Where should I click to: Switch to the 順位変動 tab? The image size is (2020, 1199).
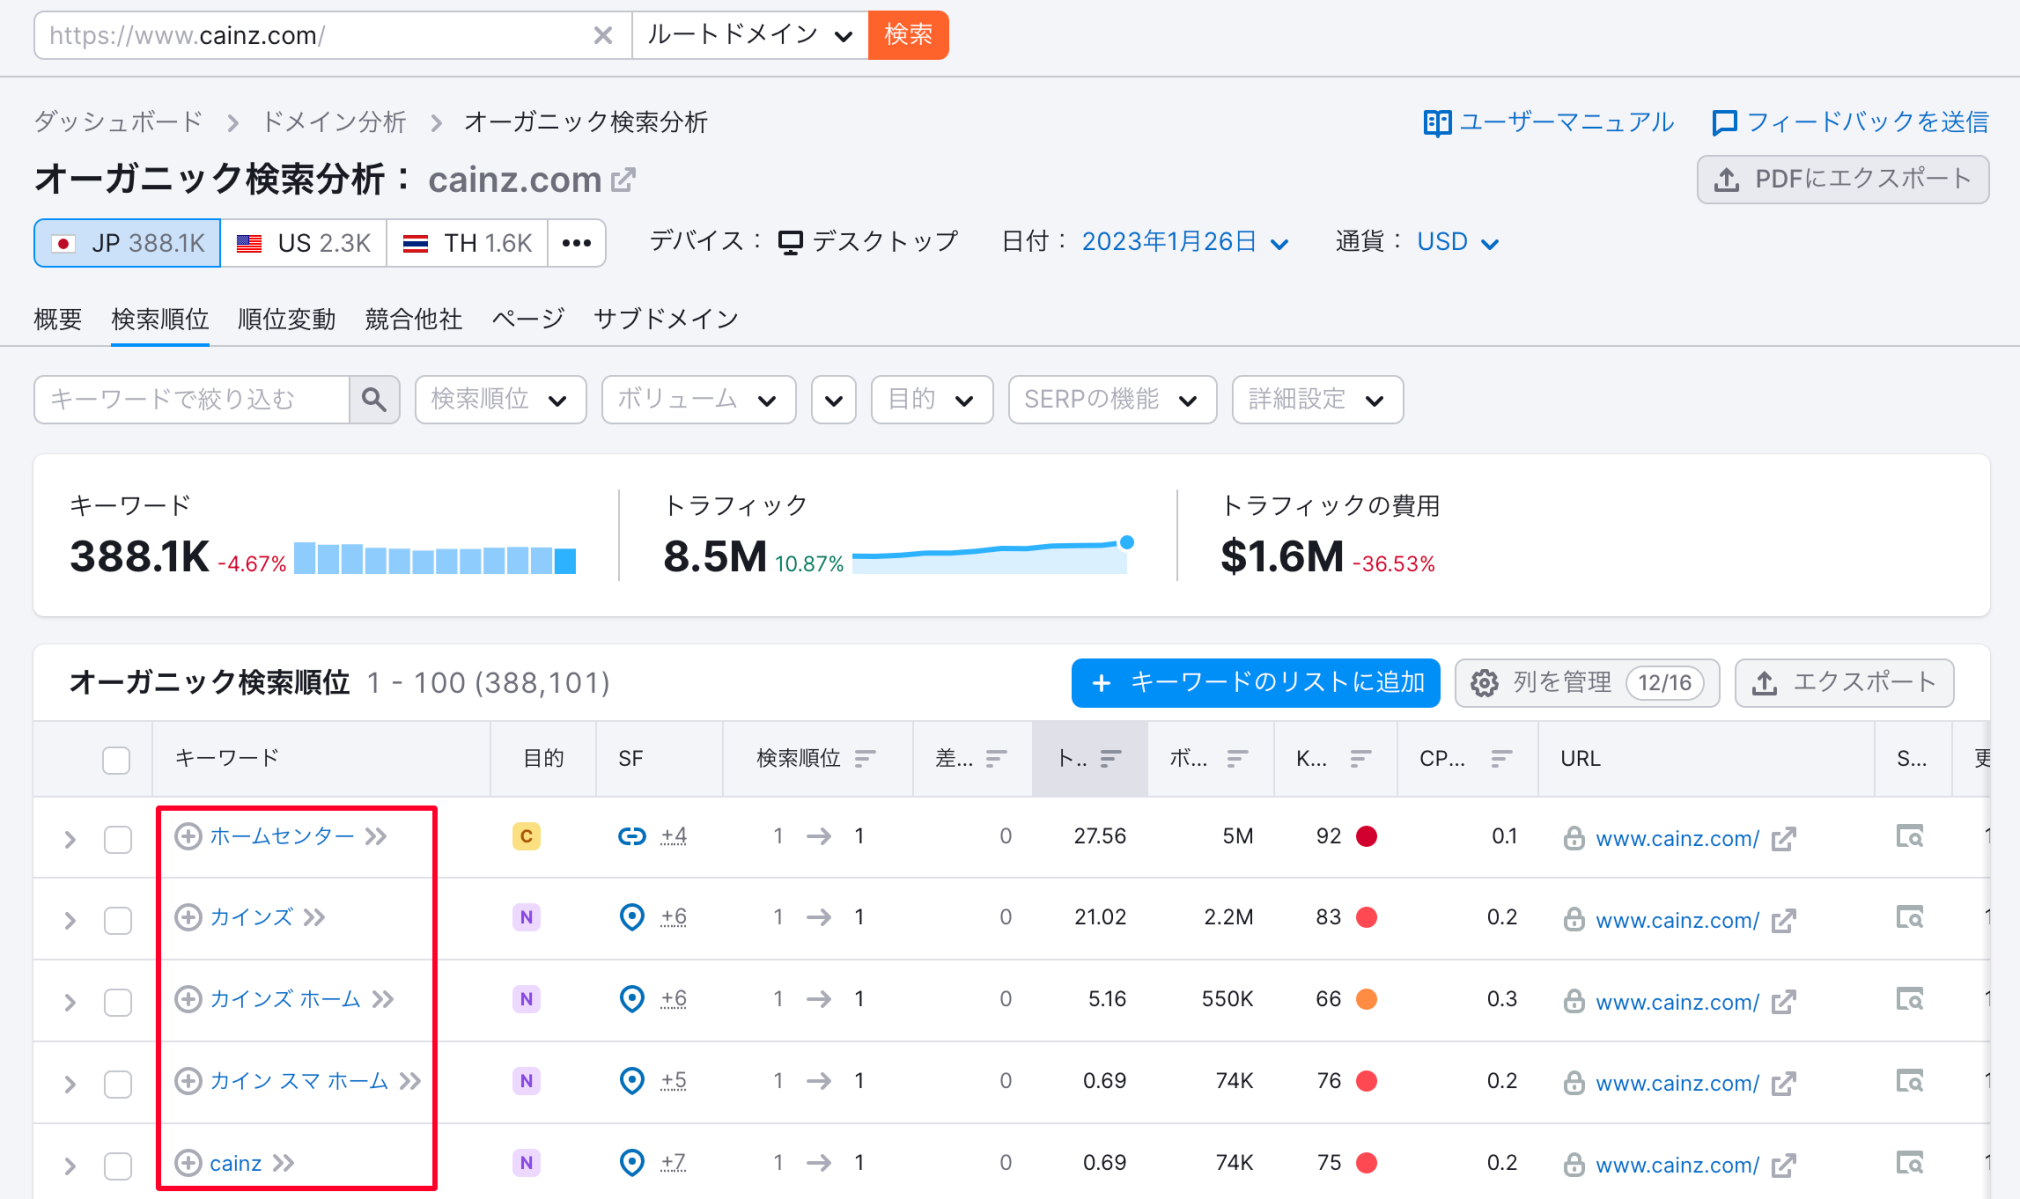[x=286, y=319]
